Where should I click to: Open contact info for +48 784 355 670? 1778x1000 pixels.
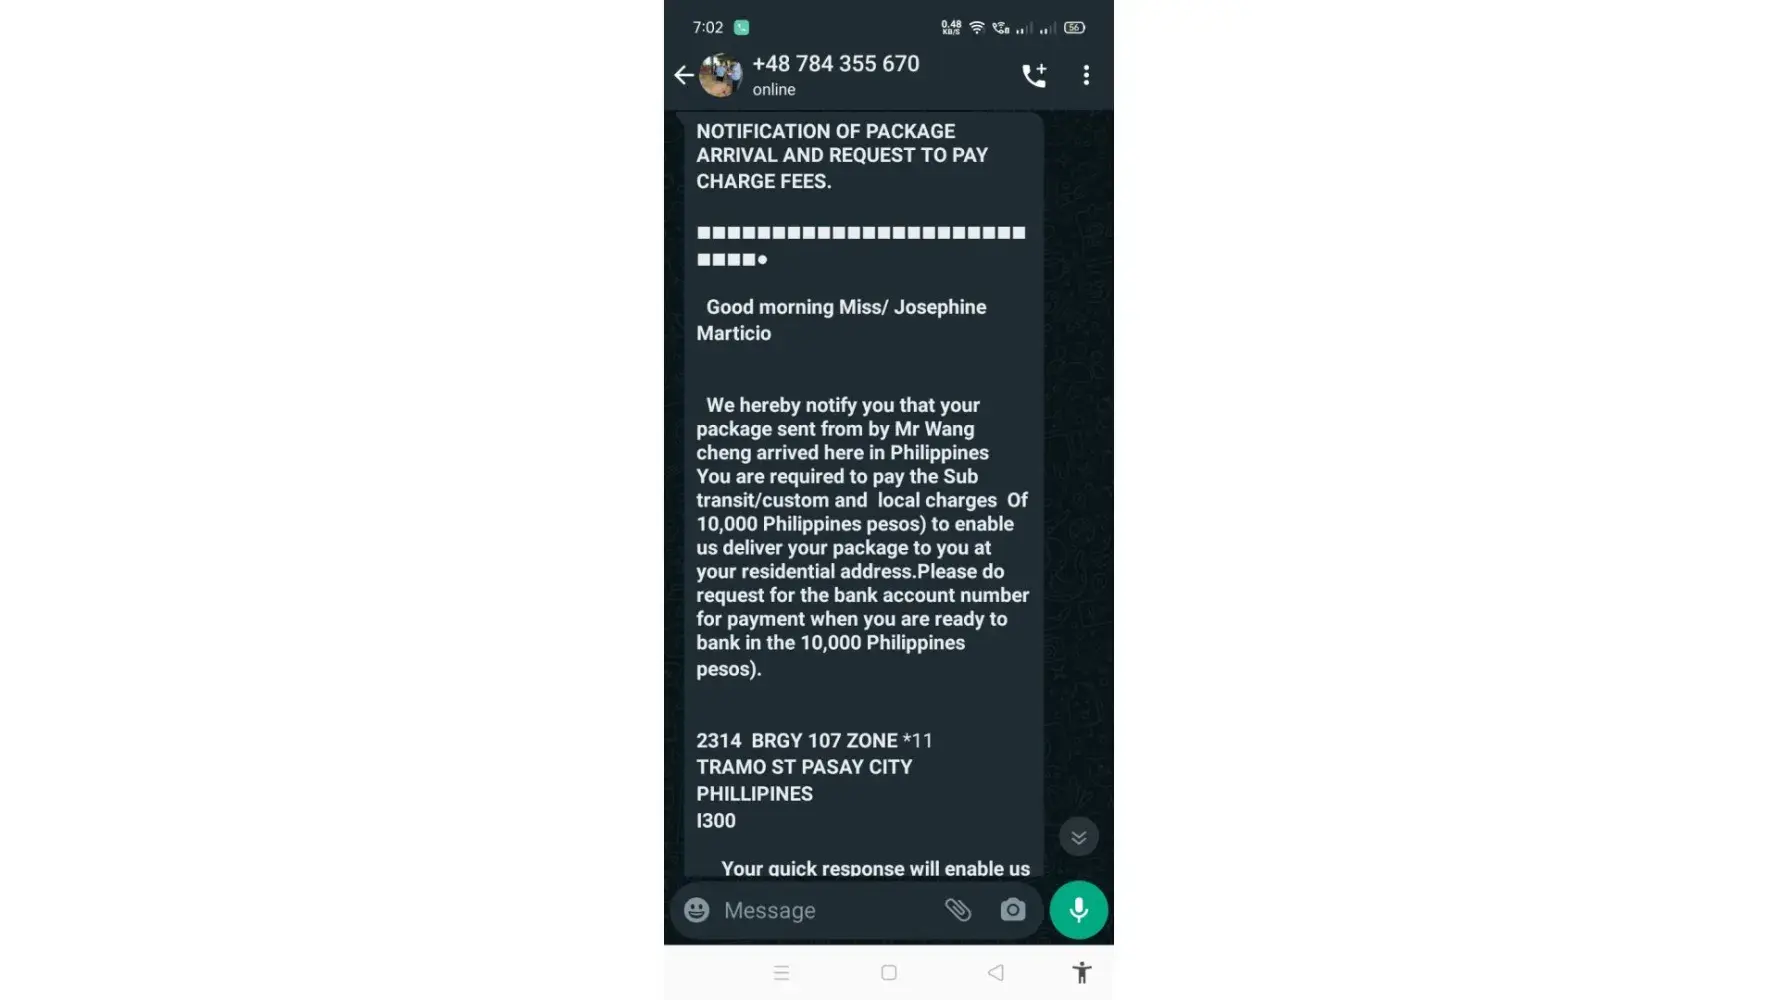835,64
